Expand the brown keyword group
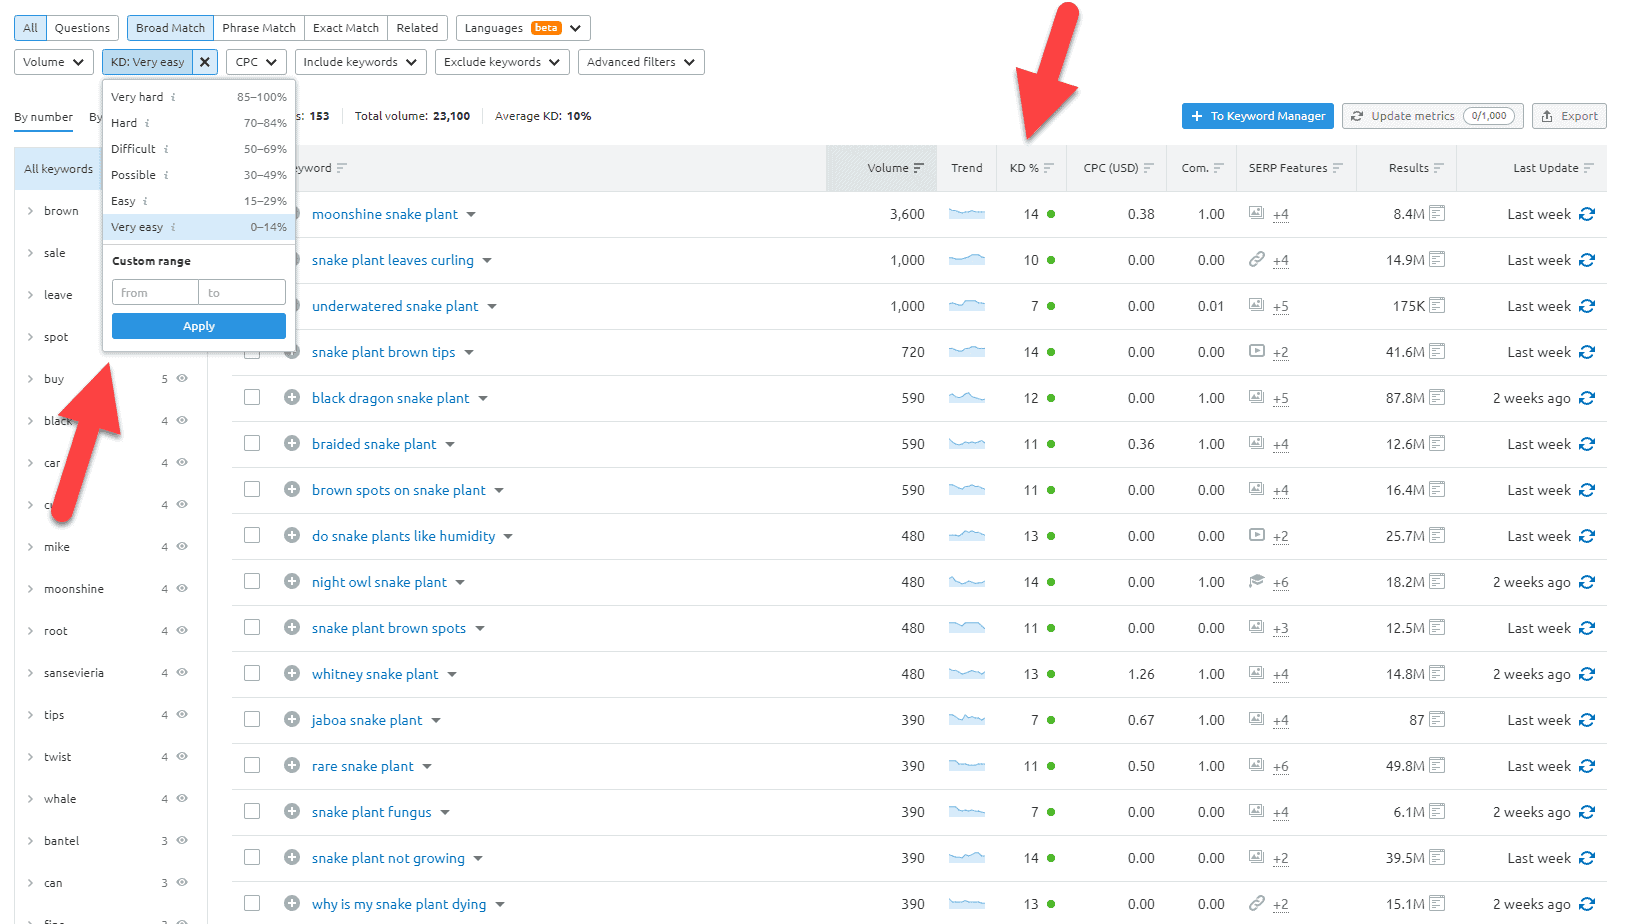Screen dimensions: 1633x924 [x=30, y=211]
